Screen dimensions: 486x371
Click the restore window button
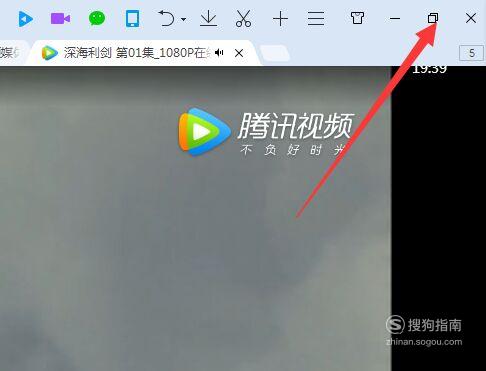click(433, 18)
